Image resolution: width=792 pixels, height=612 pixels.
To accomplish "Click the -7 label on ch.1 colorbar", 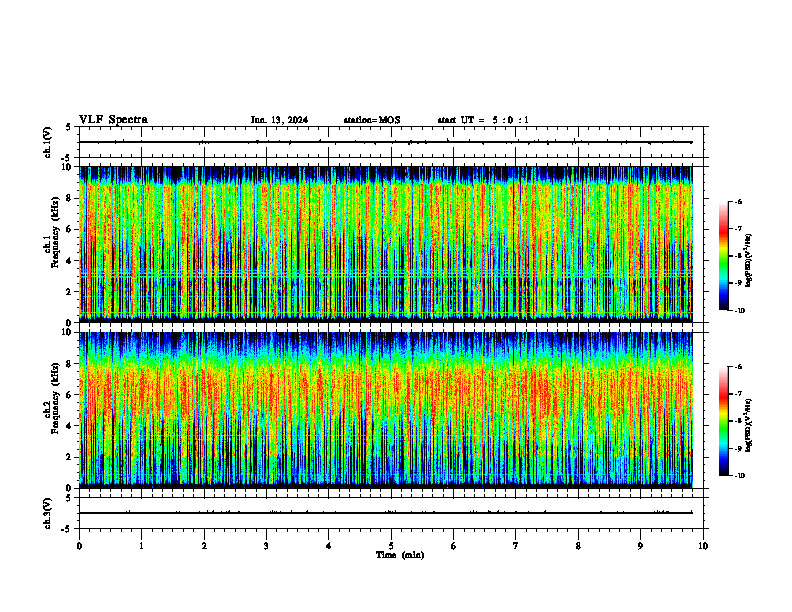I will pos(737,229).
